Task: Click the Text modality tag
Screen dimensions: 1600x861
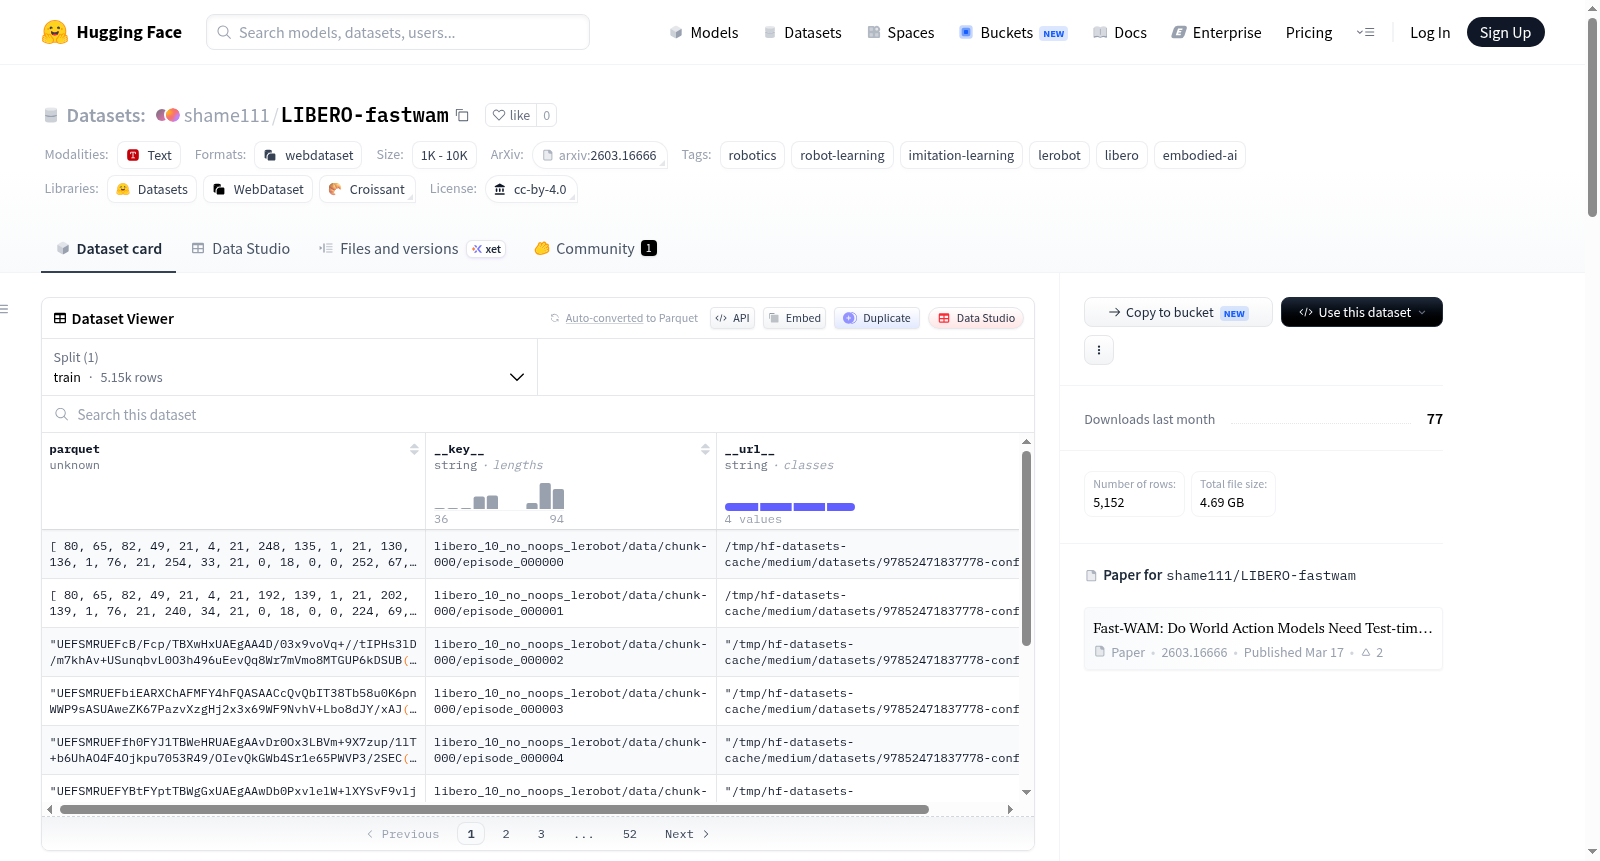Action: (149, 155)
